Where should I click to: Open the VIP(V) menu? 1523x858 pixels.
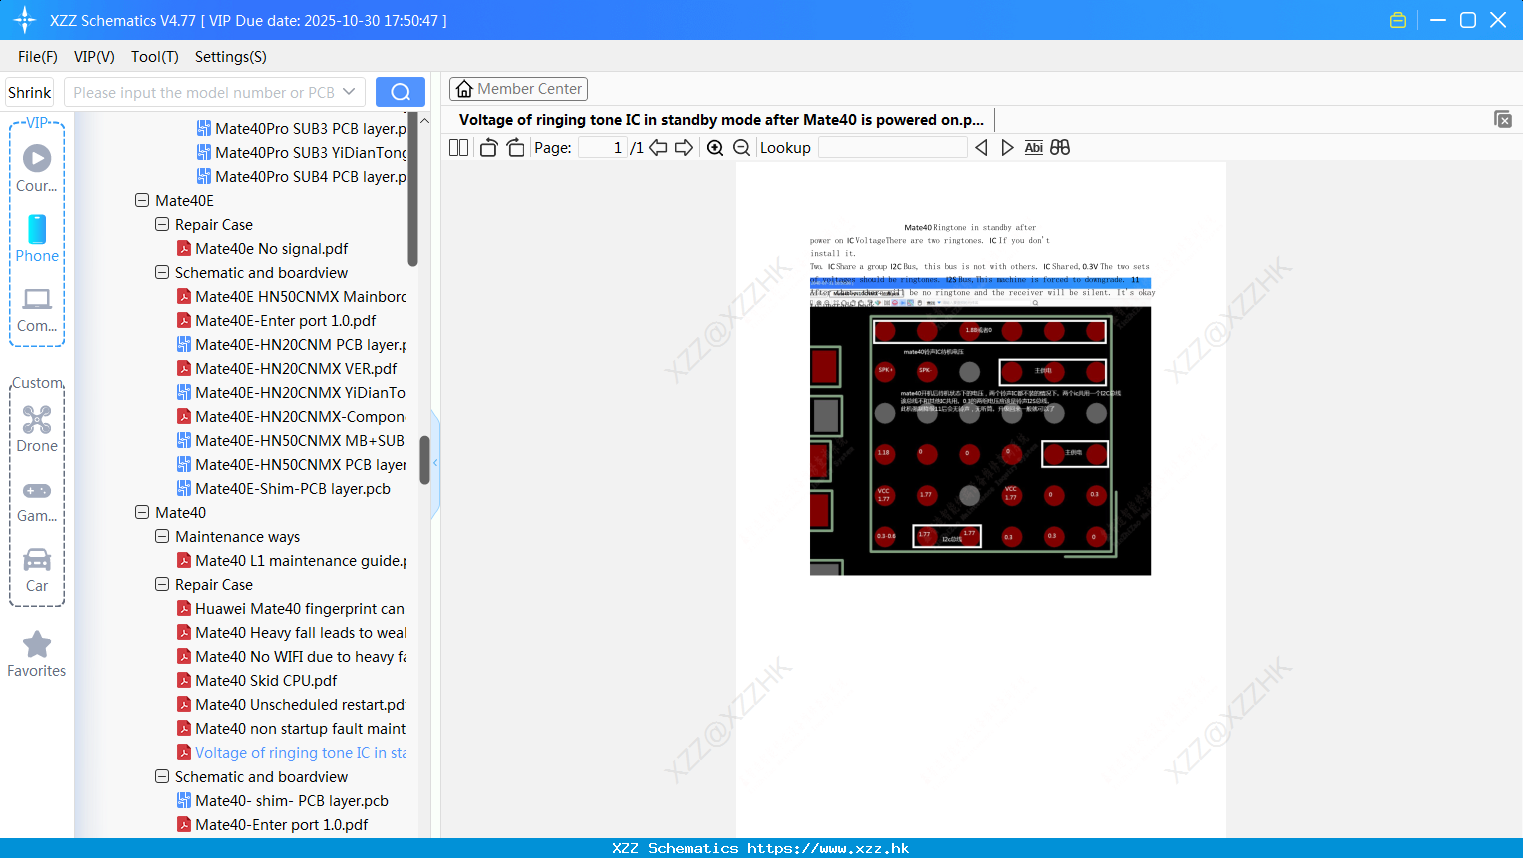[94, 57]
